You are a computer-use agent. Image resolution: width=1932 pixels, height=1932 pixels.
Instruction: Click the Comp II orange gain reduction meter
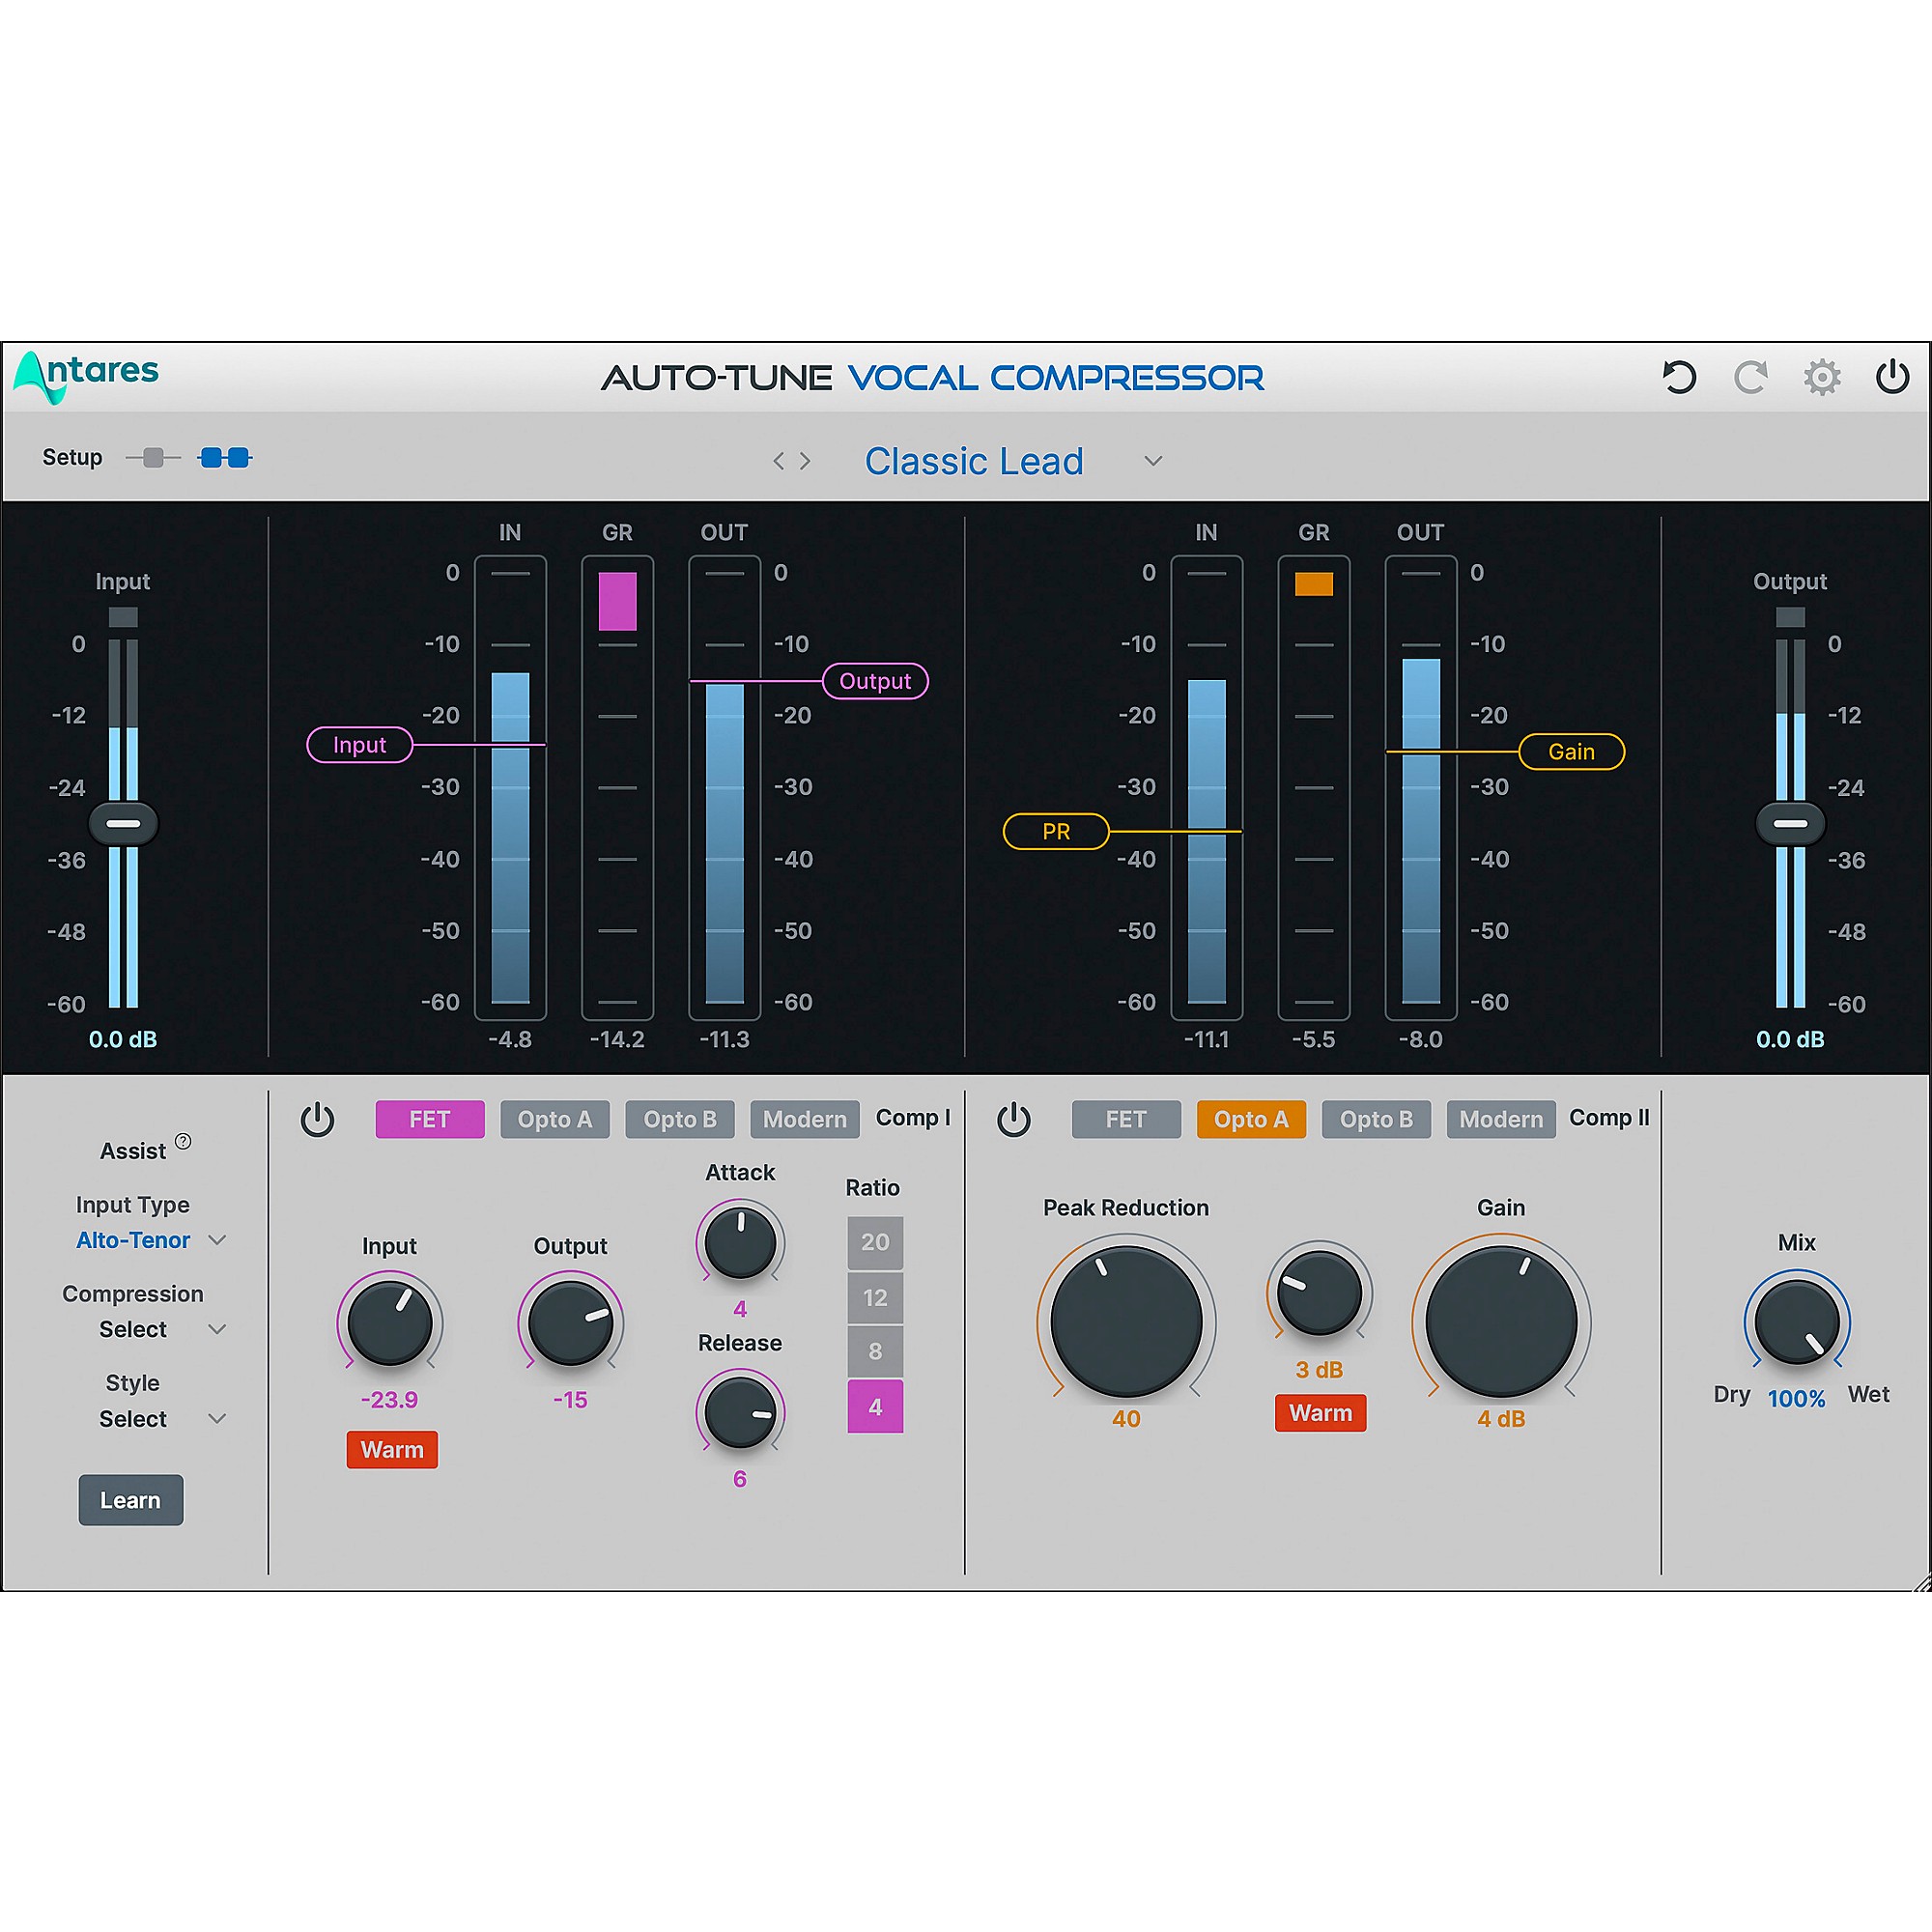pyautogui.click(x=1313, y=584)
